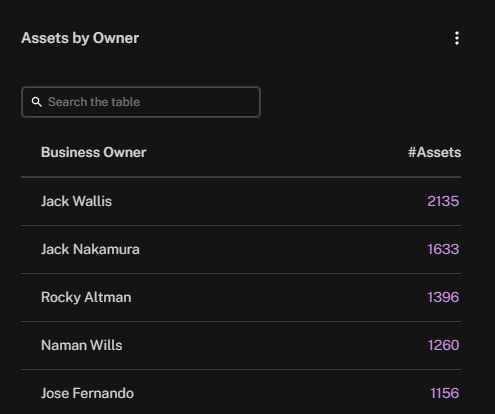Viewport: 495px width, 414px height.
Task: Select the Jack Wallis row
Action: pyautogui.click(x=241, y=201)
